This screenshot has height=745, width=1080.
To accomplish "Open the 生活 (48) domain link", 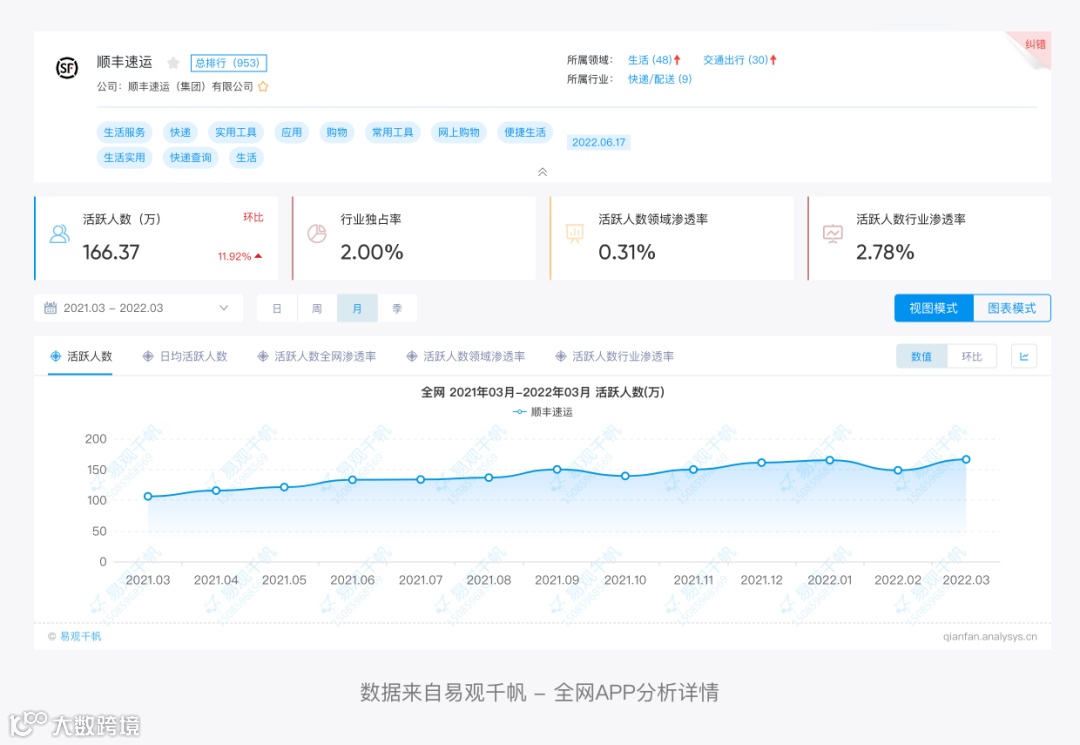I will coord(650,60).
